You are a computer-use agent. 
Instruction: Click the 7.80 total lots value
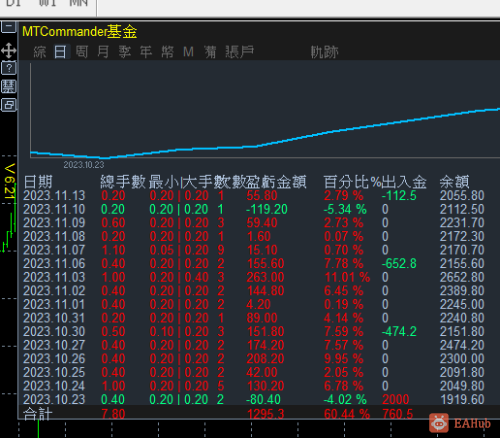pos(113,414)
